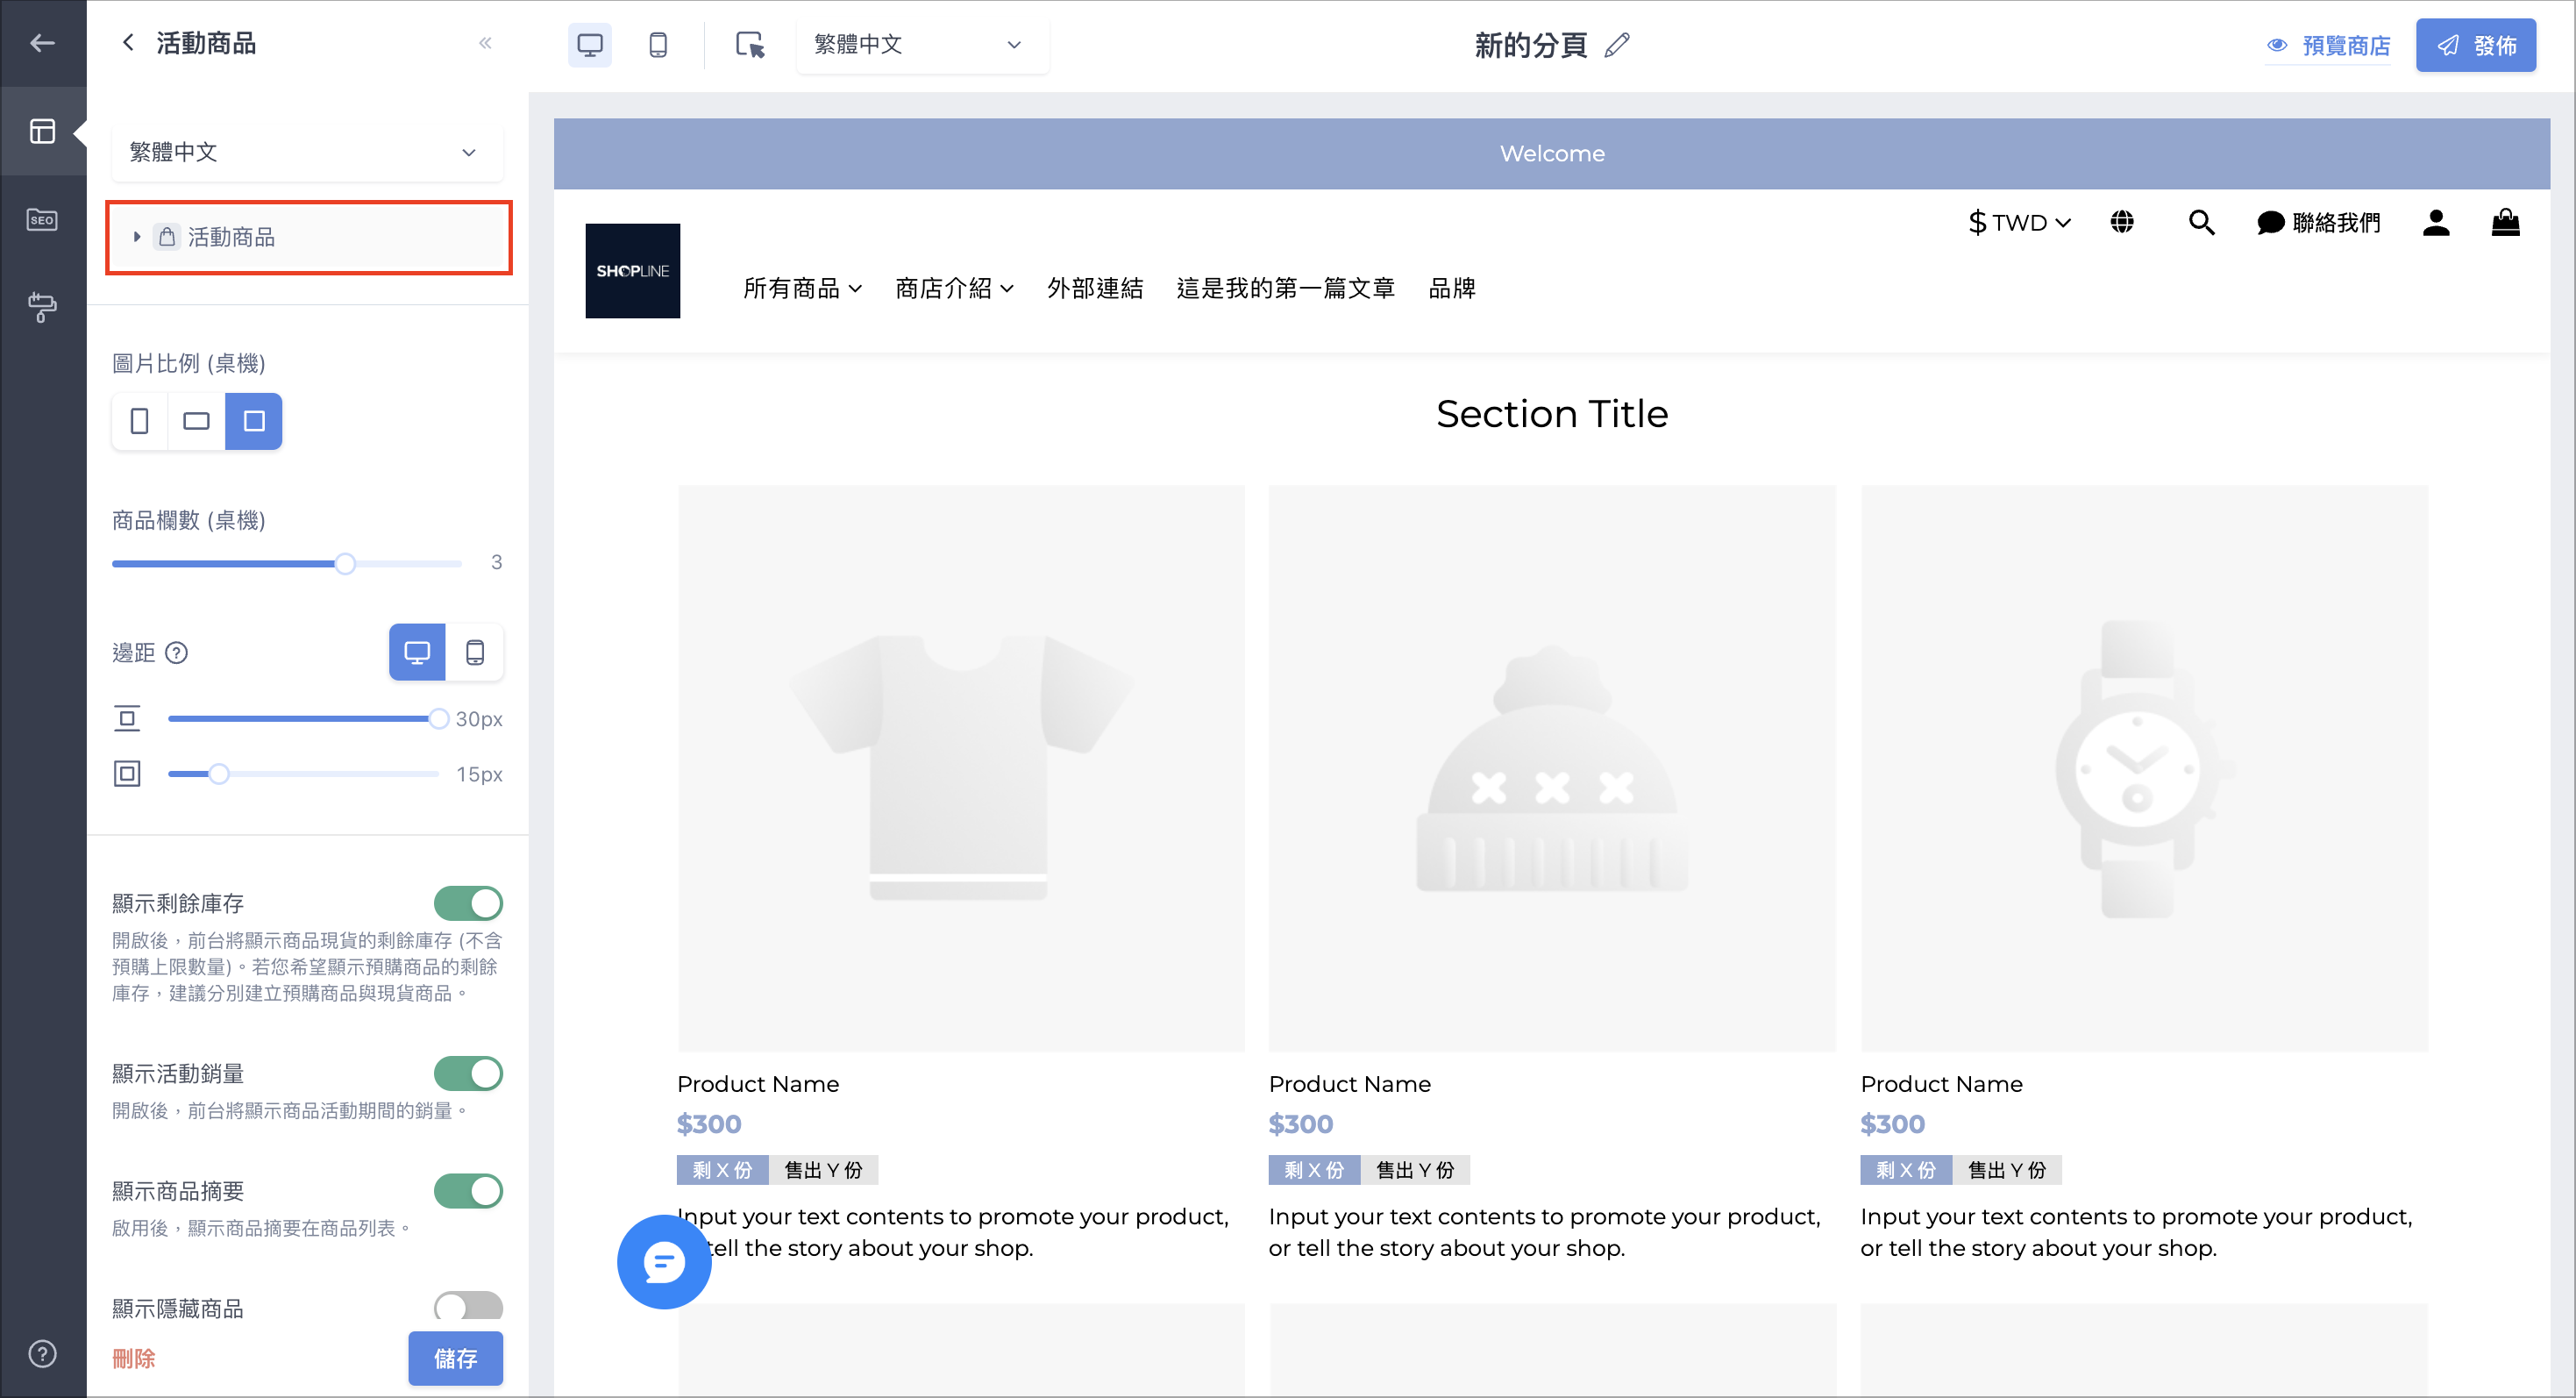Open 品牌 menu item
This screenshot has width=2576, height=1398.
coord(1452,288)
